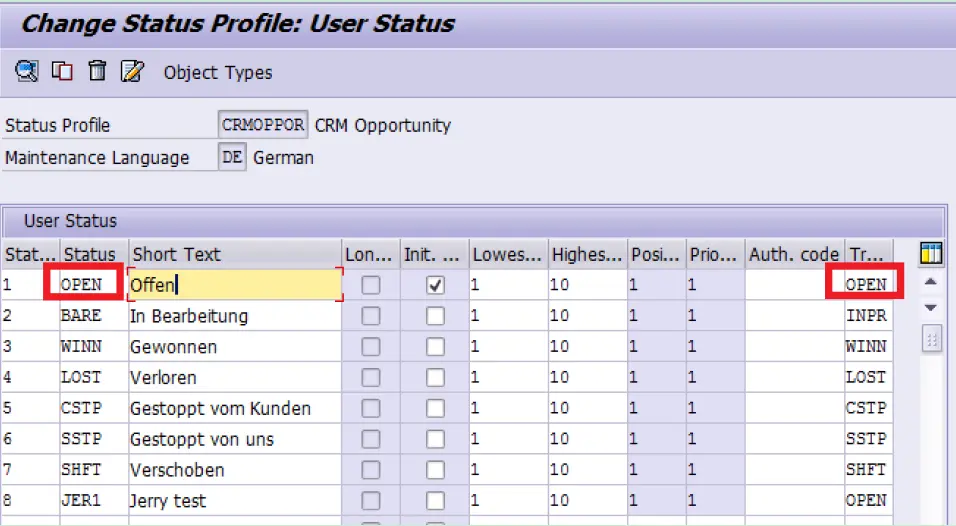
Task: Toggle Long text checkbox for SHFT row
Action: tap(371, 469)
